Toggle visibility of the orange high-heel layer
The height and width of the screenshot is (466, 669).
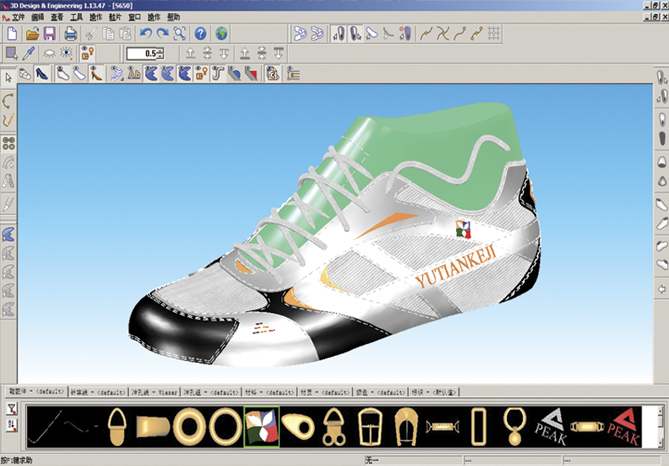tap(96, 74)
